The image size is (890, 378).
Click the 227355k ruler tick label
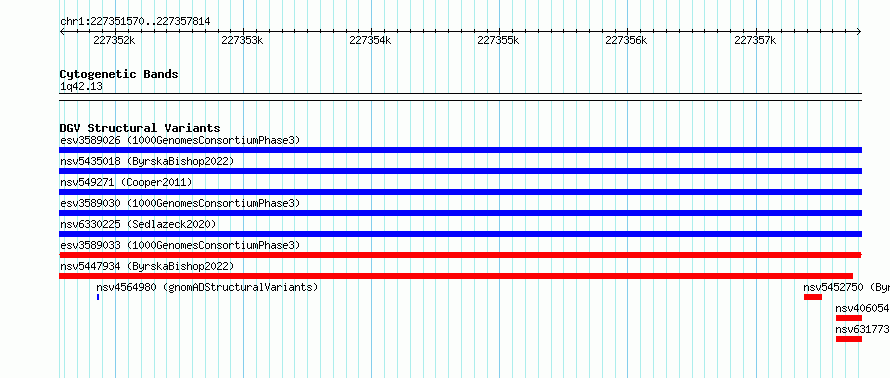click(498, 40)
